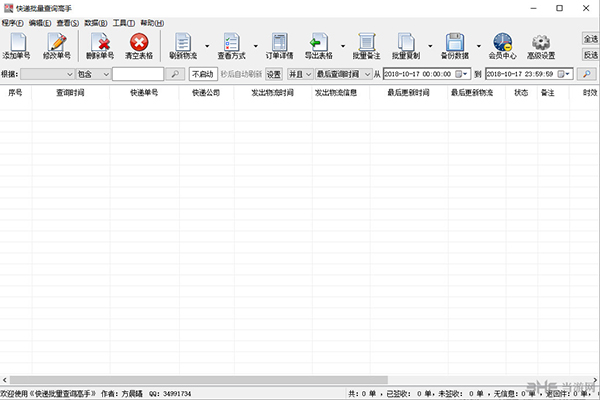Screen dimensions: 600x400
Task: Expand the 批量复制 dropdown arrow
Action: [430, 46]
